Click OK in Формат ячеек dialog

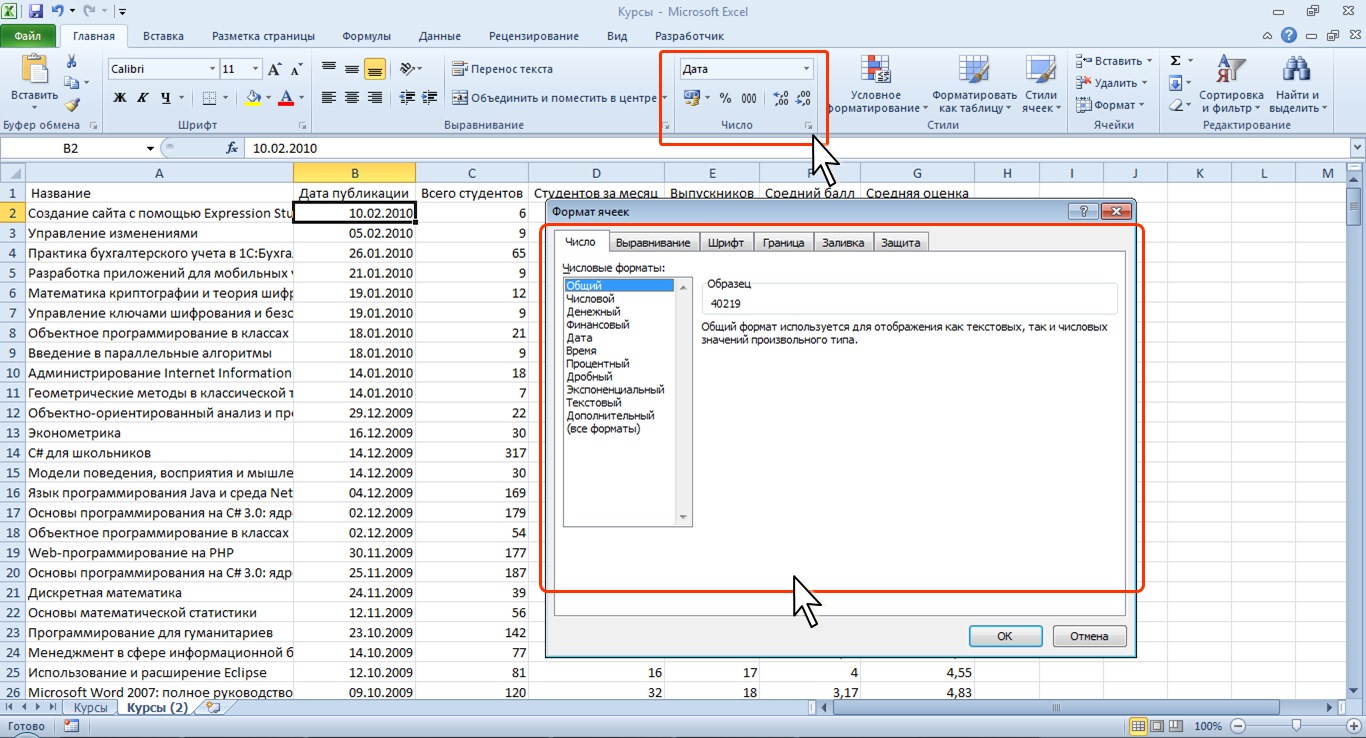(1005, 636)
